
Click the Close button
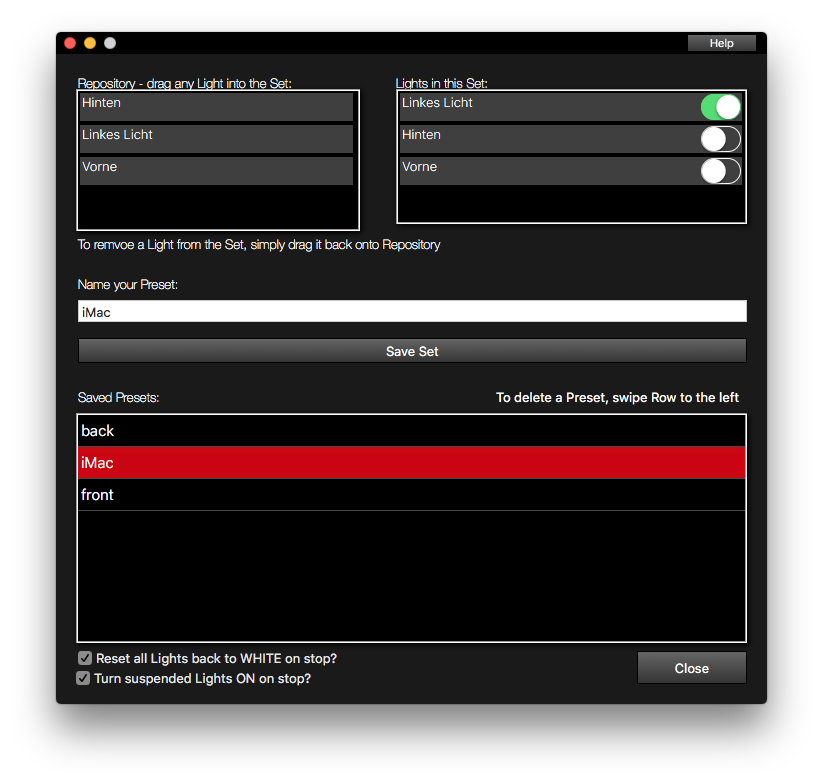[692, 668]
